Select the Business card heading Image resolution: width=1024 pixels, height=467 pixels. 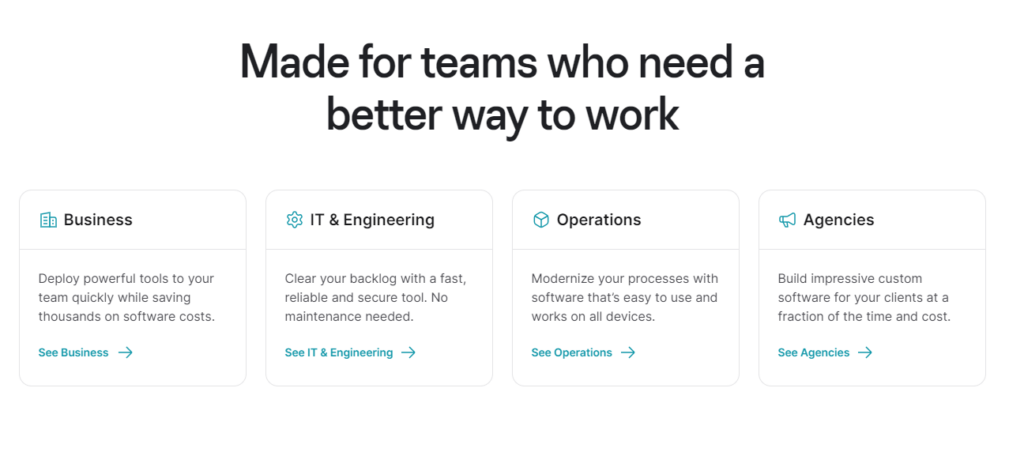coord(98,220)
